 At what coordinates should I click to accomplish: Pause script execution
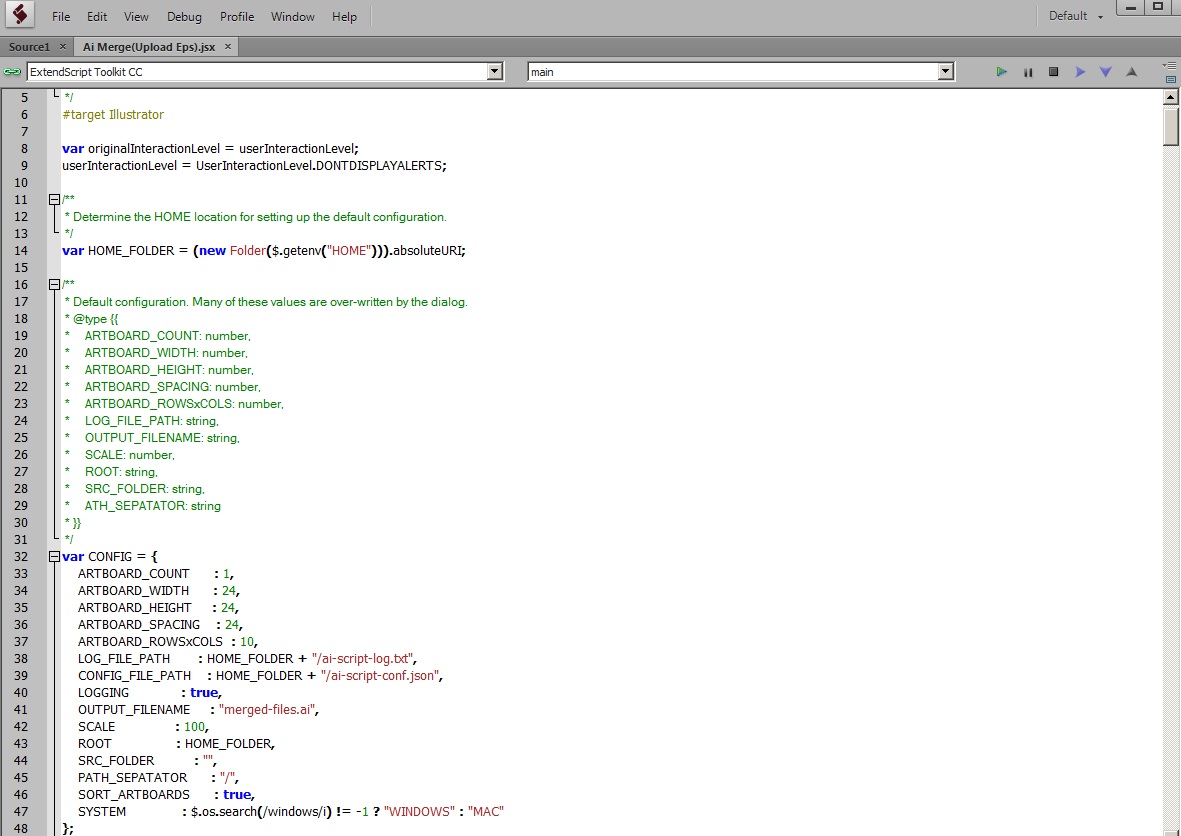point(1027,72)
